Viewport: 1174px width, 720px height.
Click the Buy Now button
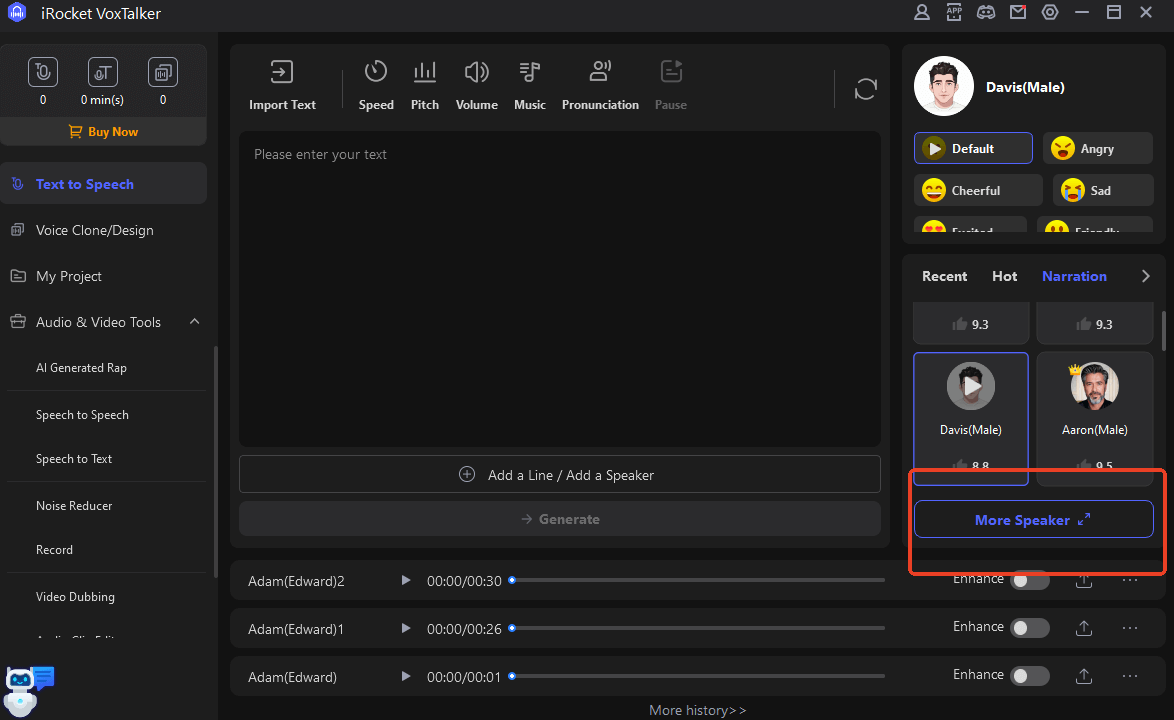[103, 132]
